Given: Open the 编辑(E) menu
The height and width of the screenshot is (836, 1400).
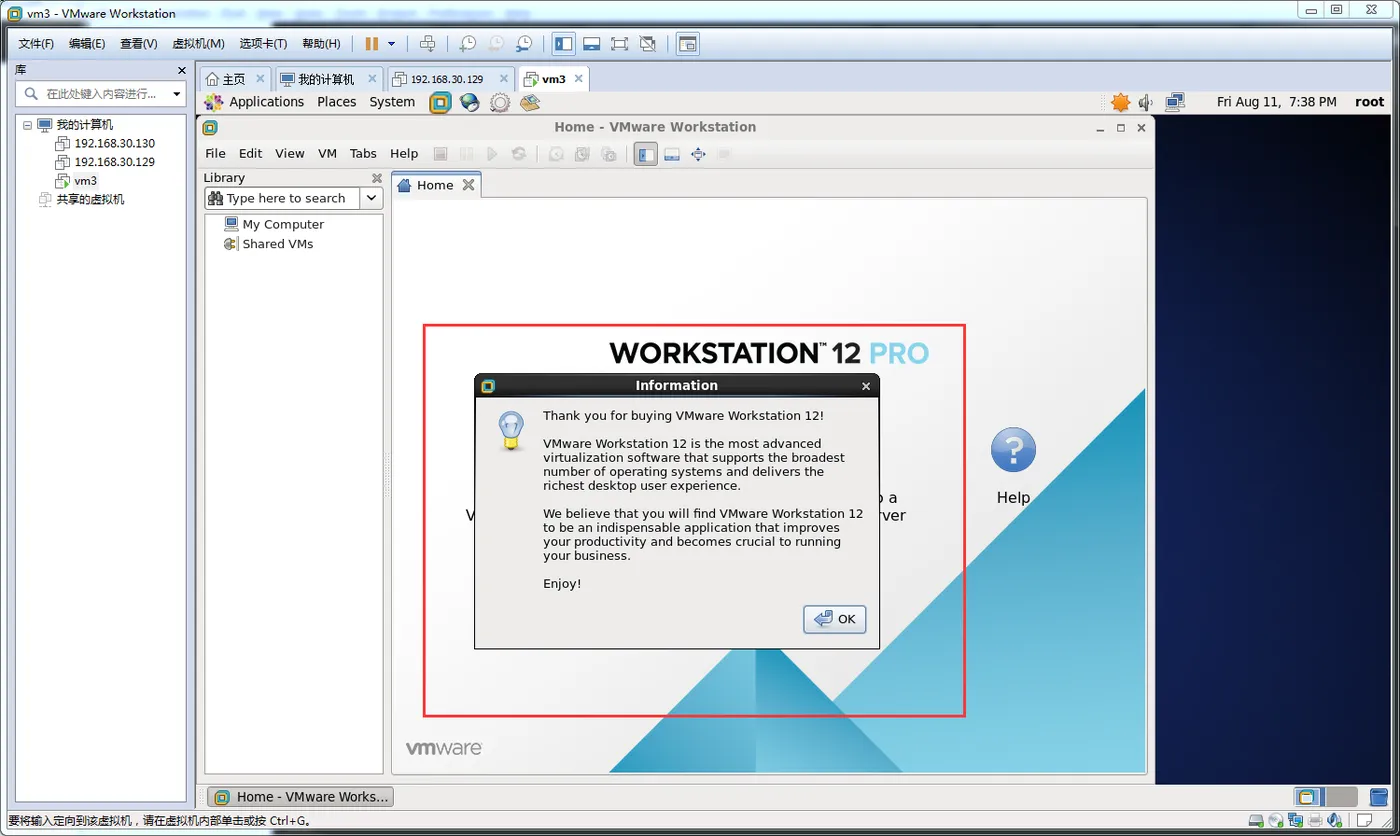Looking at the screenshot, I should tap(87, 44).
